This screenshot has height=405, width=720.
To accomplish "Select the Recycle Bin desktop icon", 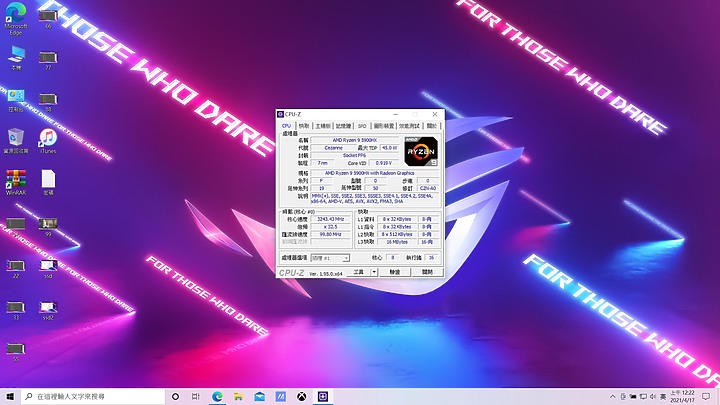I will (x=16, y=141).
